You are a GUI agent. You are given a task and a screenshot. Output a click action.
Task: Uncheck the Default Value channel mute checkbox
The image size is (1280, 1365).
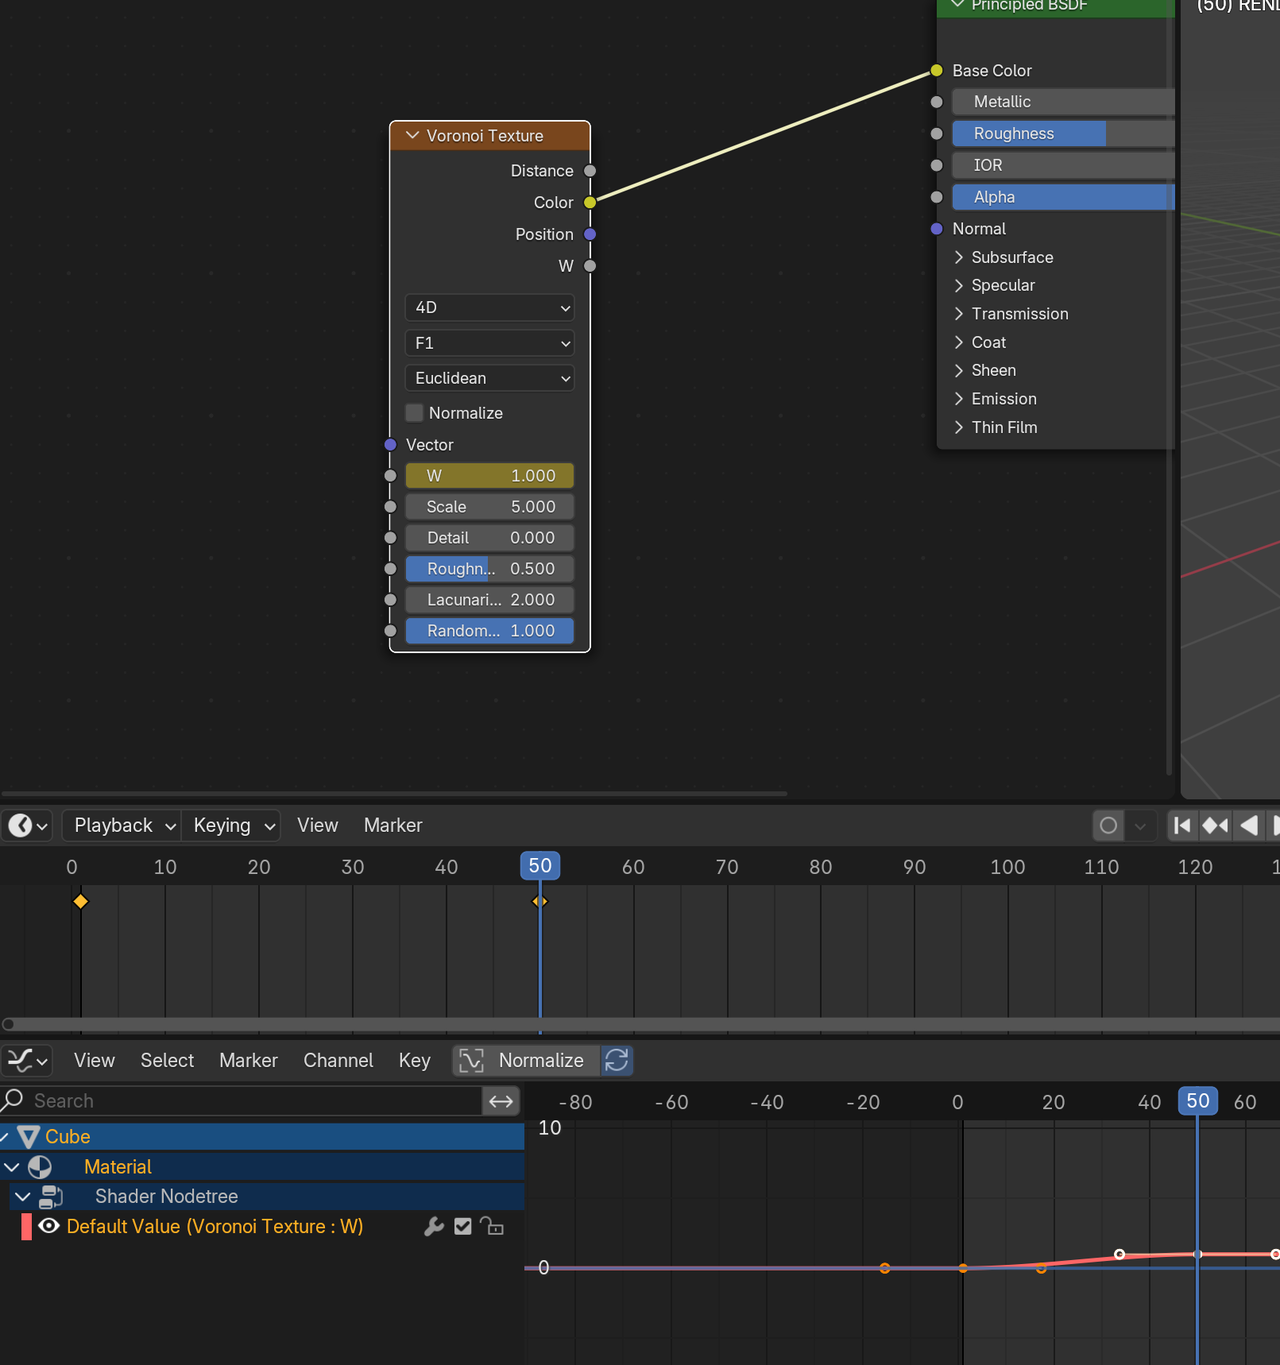463,1227
